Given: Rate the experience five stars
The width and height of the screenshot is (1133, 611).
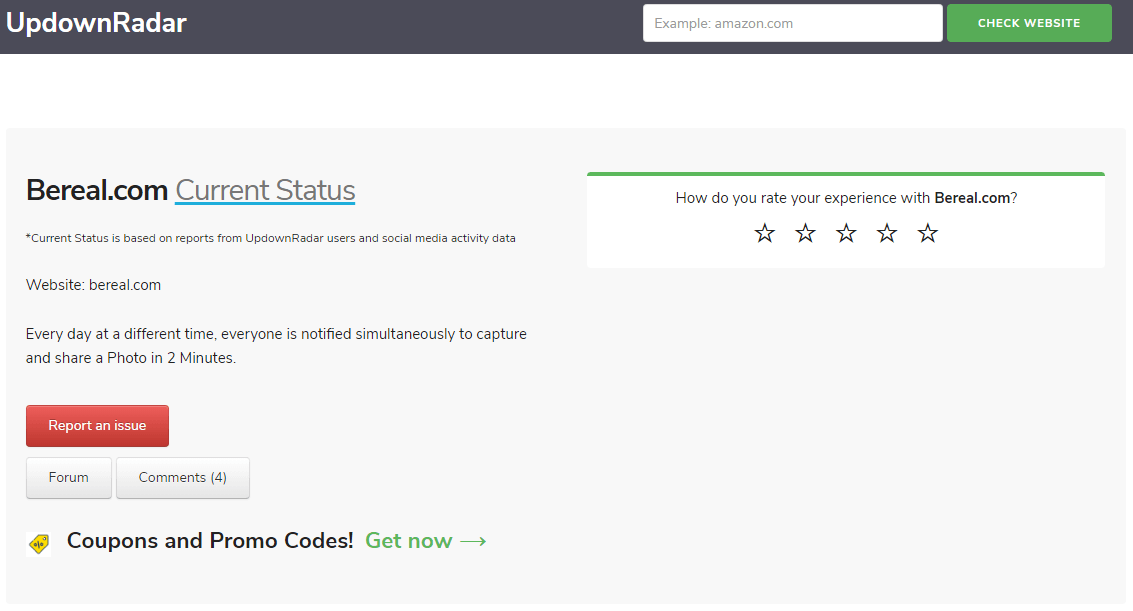Looking at the screenshot, I should (x=928, y=233).
